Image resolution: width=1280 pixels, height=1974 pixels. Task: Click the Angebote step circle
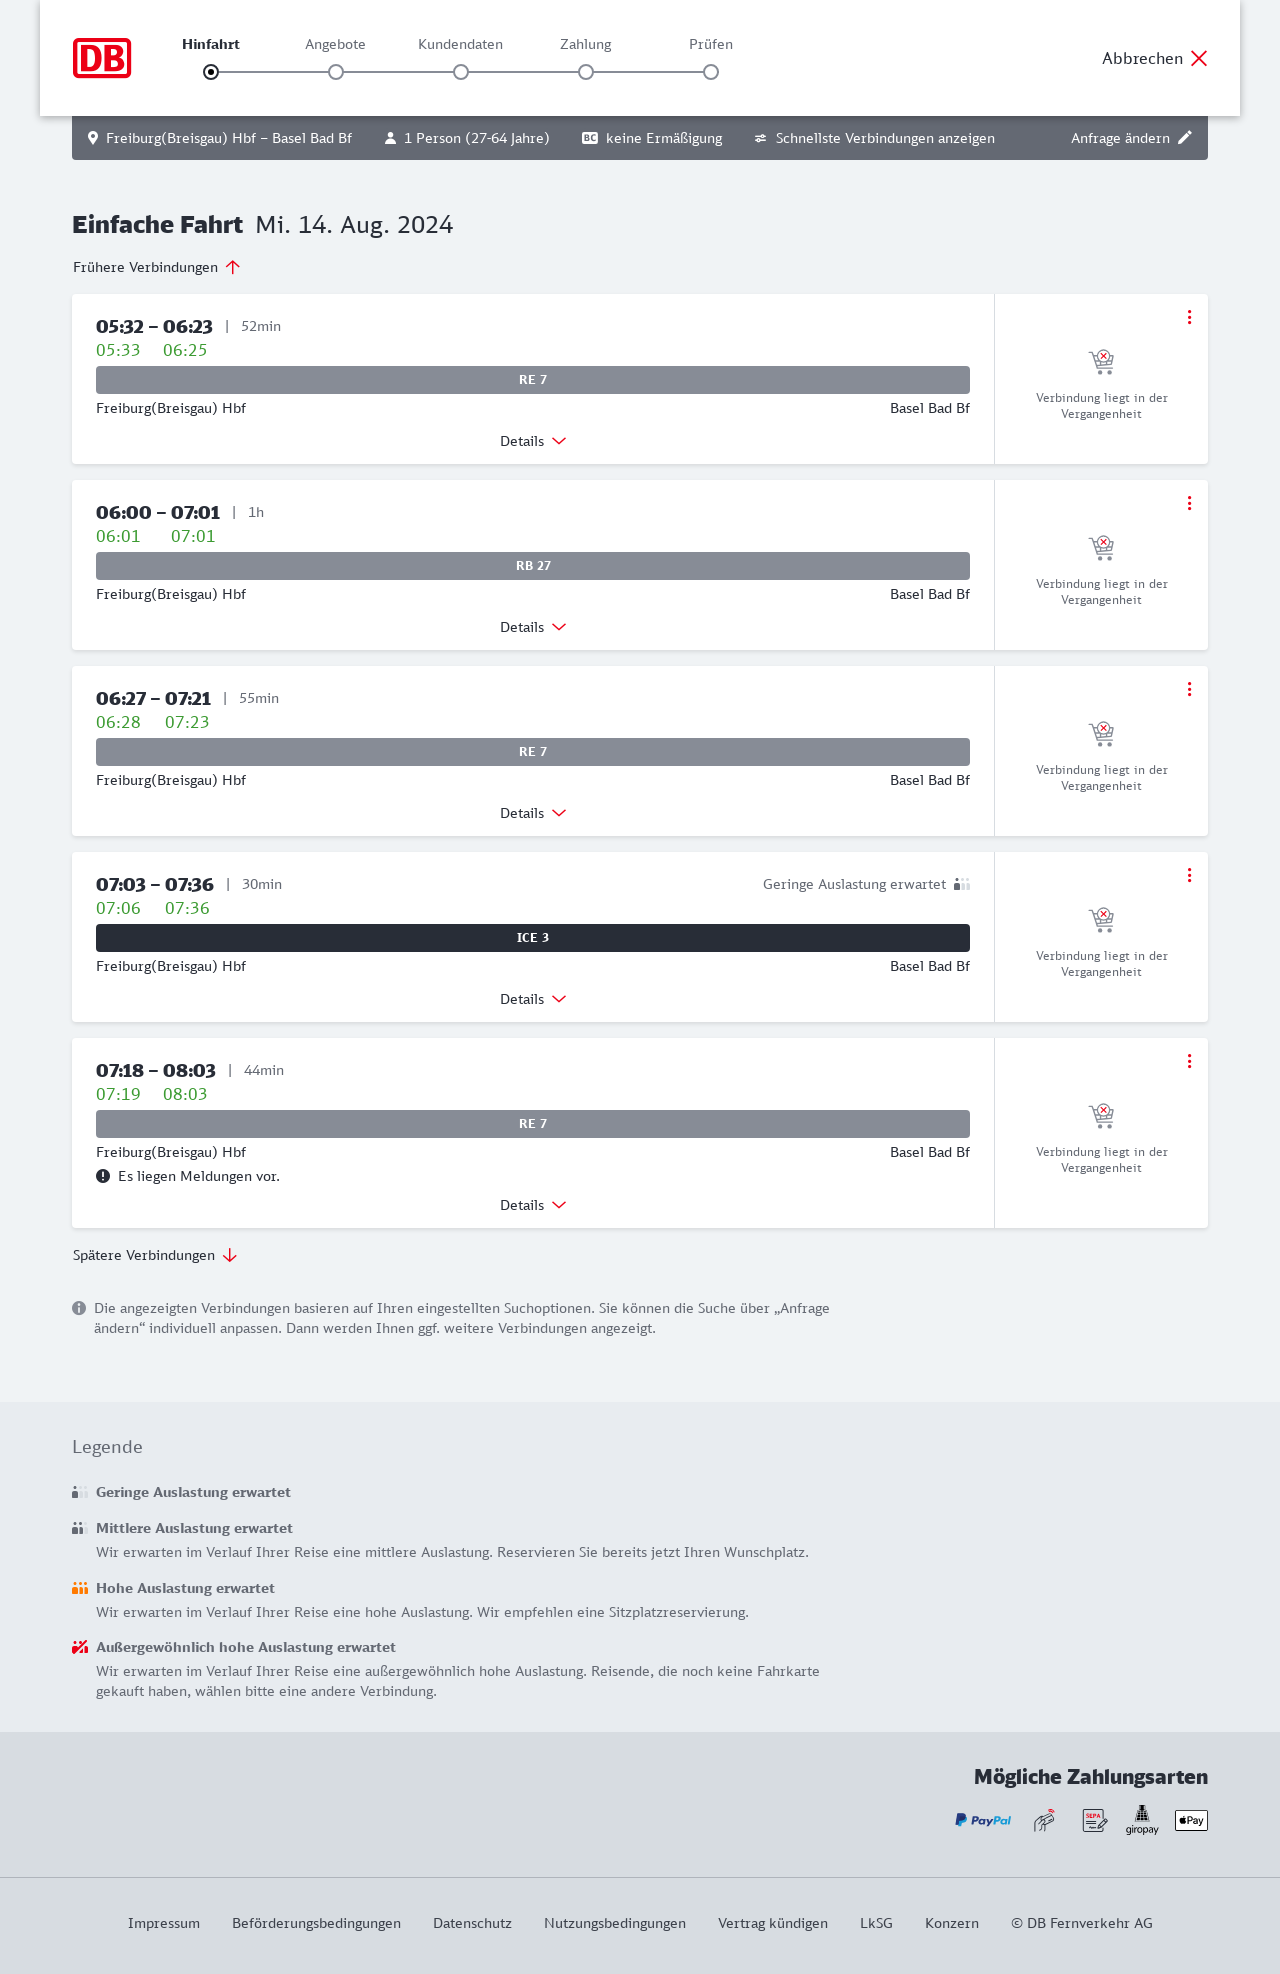336,72
